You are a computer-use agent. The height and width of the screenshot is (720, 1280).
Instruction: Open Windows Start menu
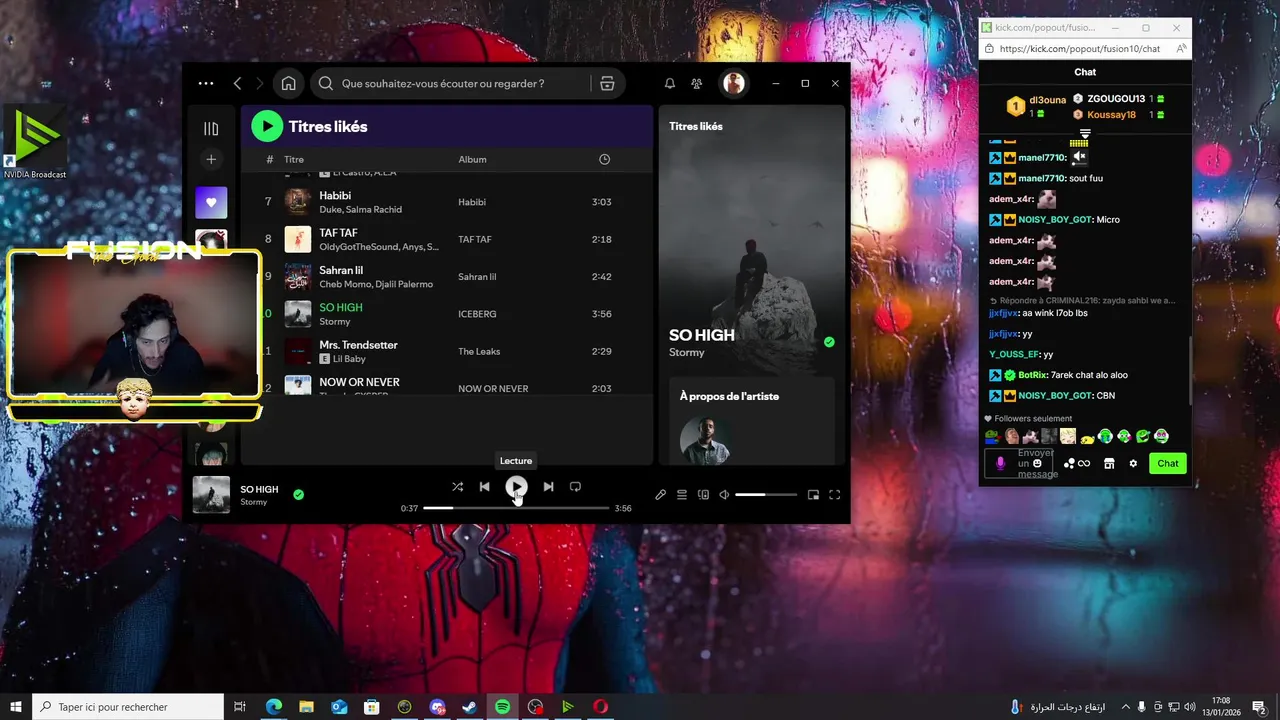pos(16,707)
